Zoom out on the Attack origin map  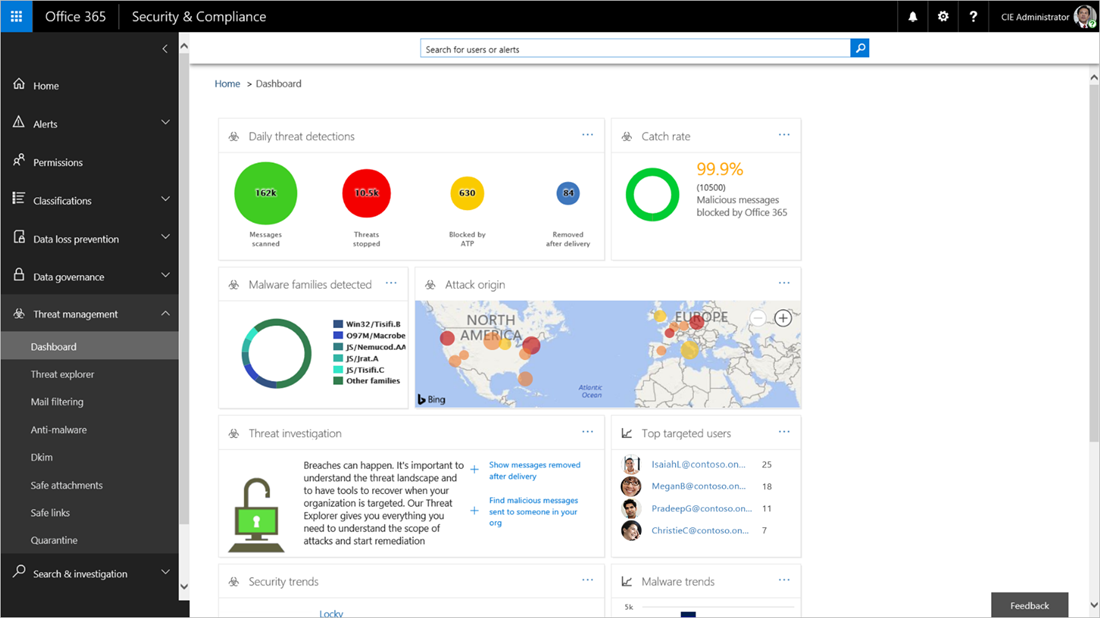pos(758,318)
